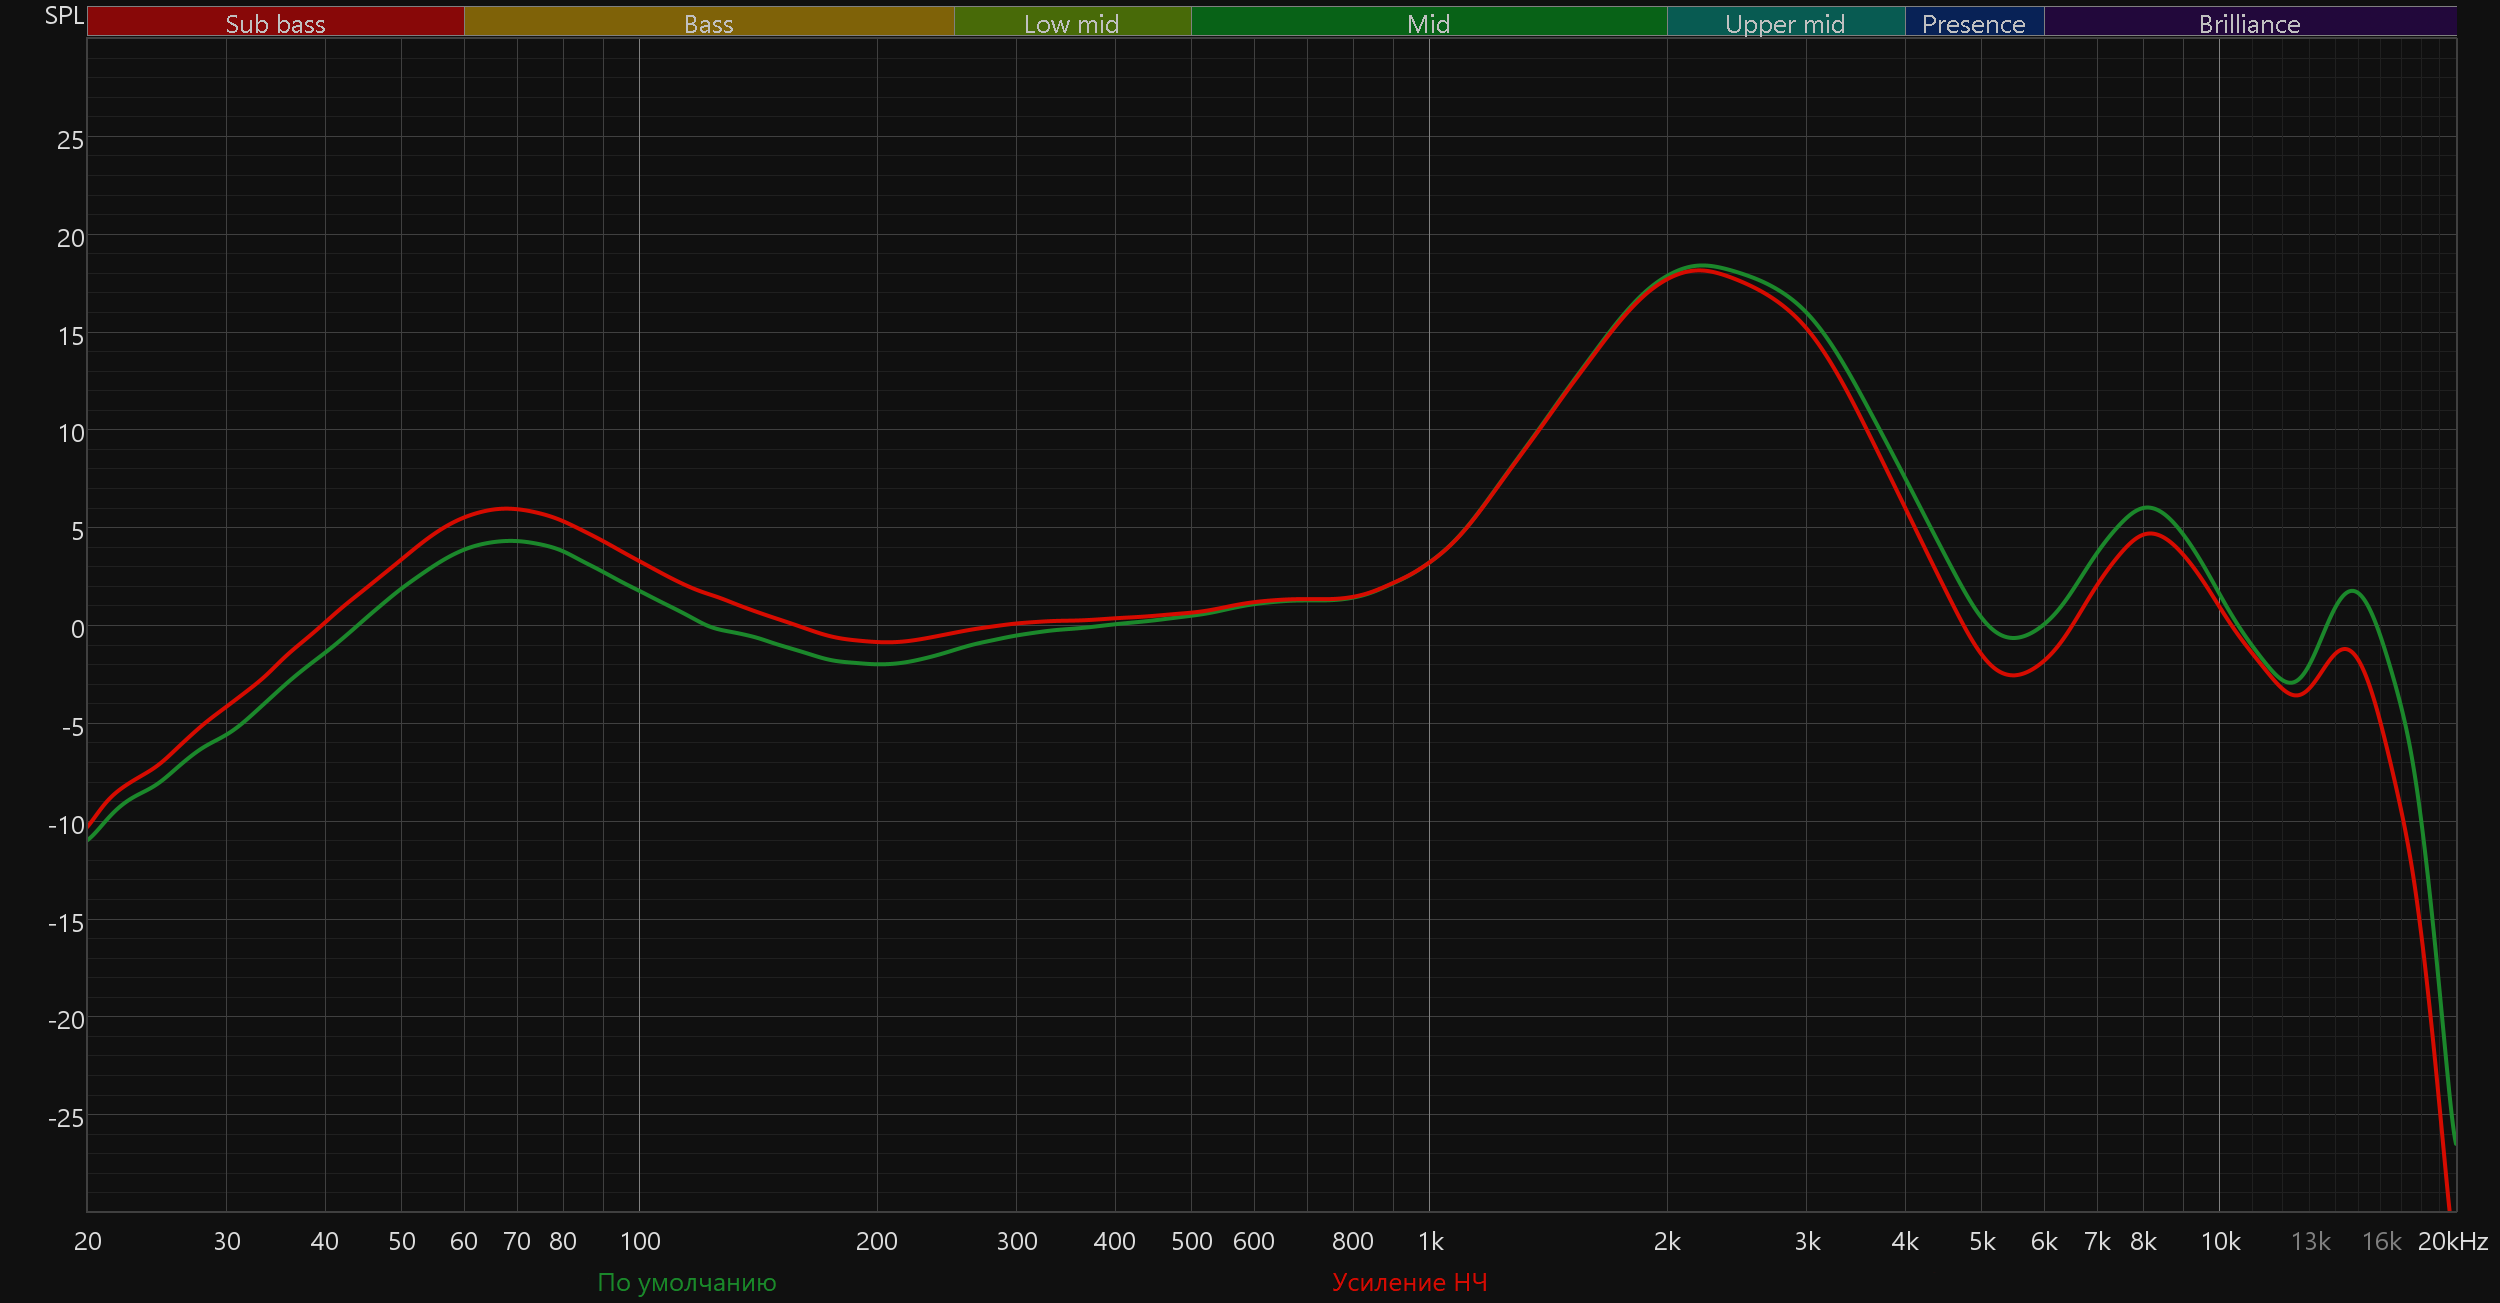Click the 200 Hz axis label
2500x1303 pixels.
click(x=876, y=1241)
